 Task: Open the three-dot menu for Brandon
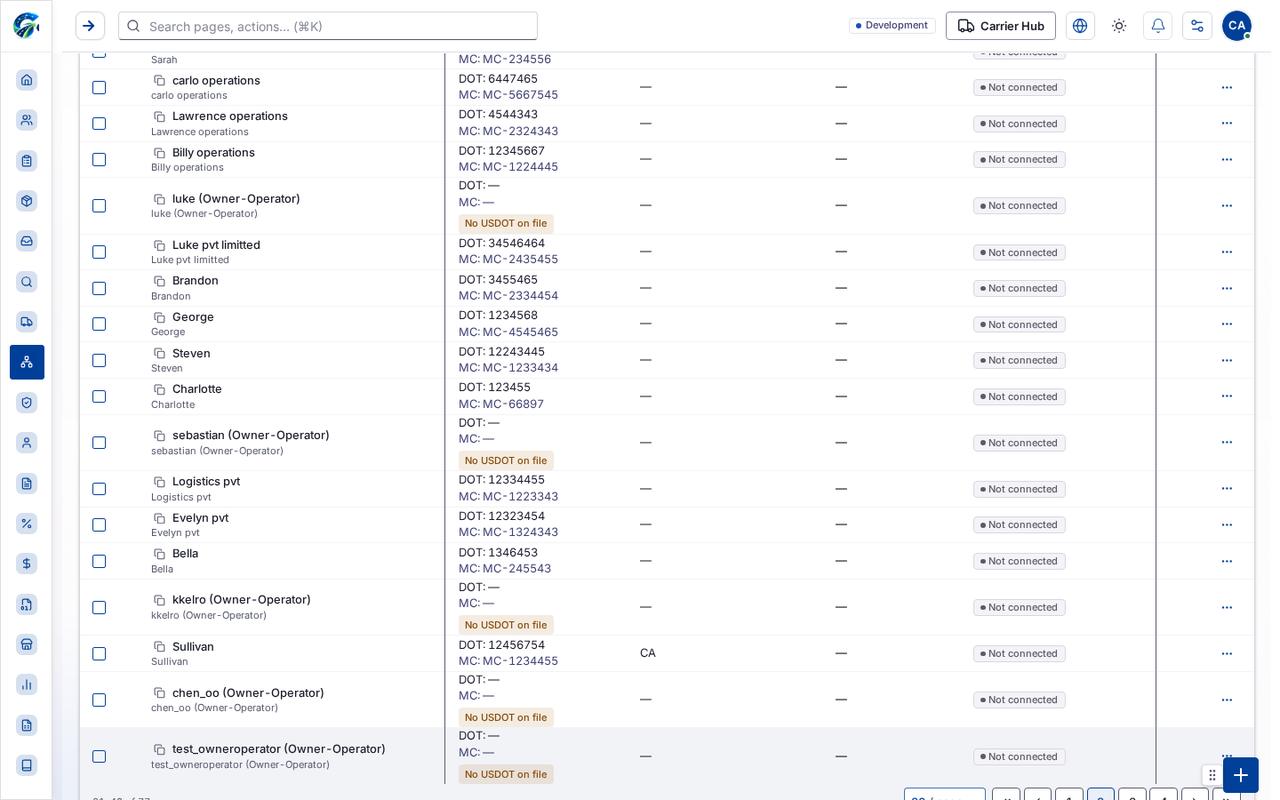(x=1227, y=288)
